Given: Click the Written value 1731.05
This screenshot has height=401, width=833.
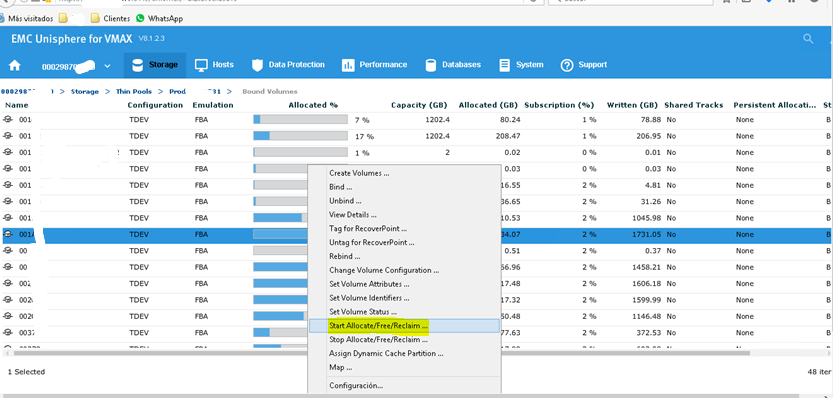Looking at the screenshot, I should tap(645, 234).
